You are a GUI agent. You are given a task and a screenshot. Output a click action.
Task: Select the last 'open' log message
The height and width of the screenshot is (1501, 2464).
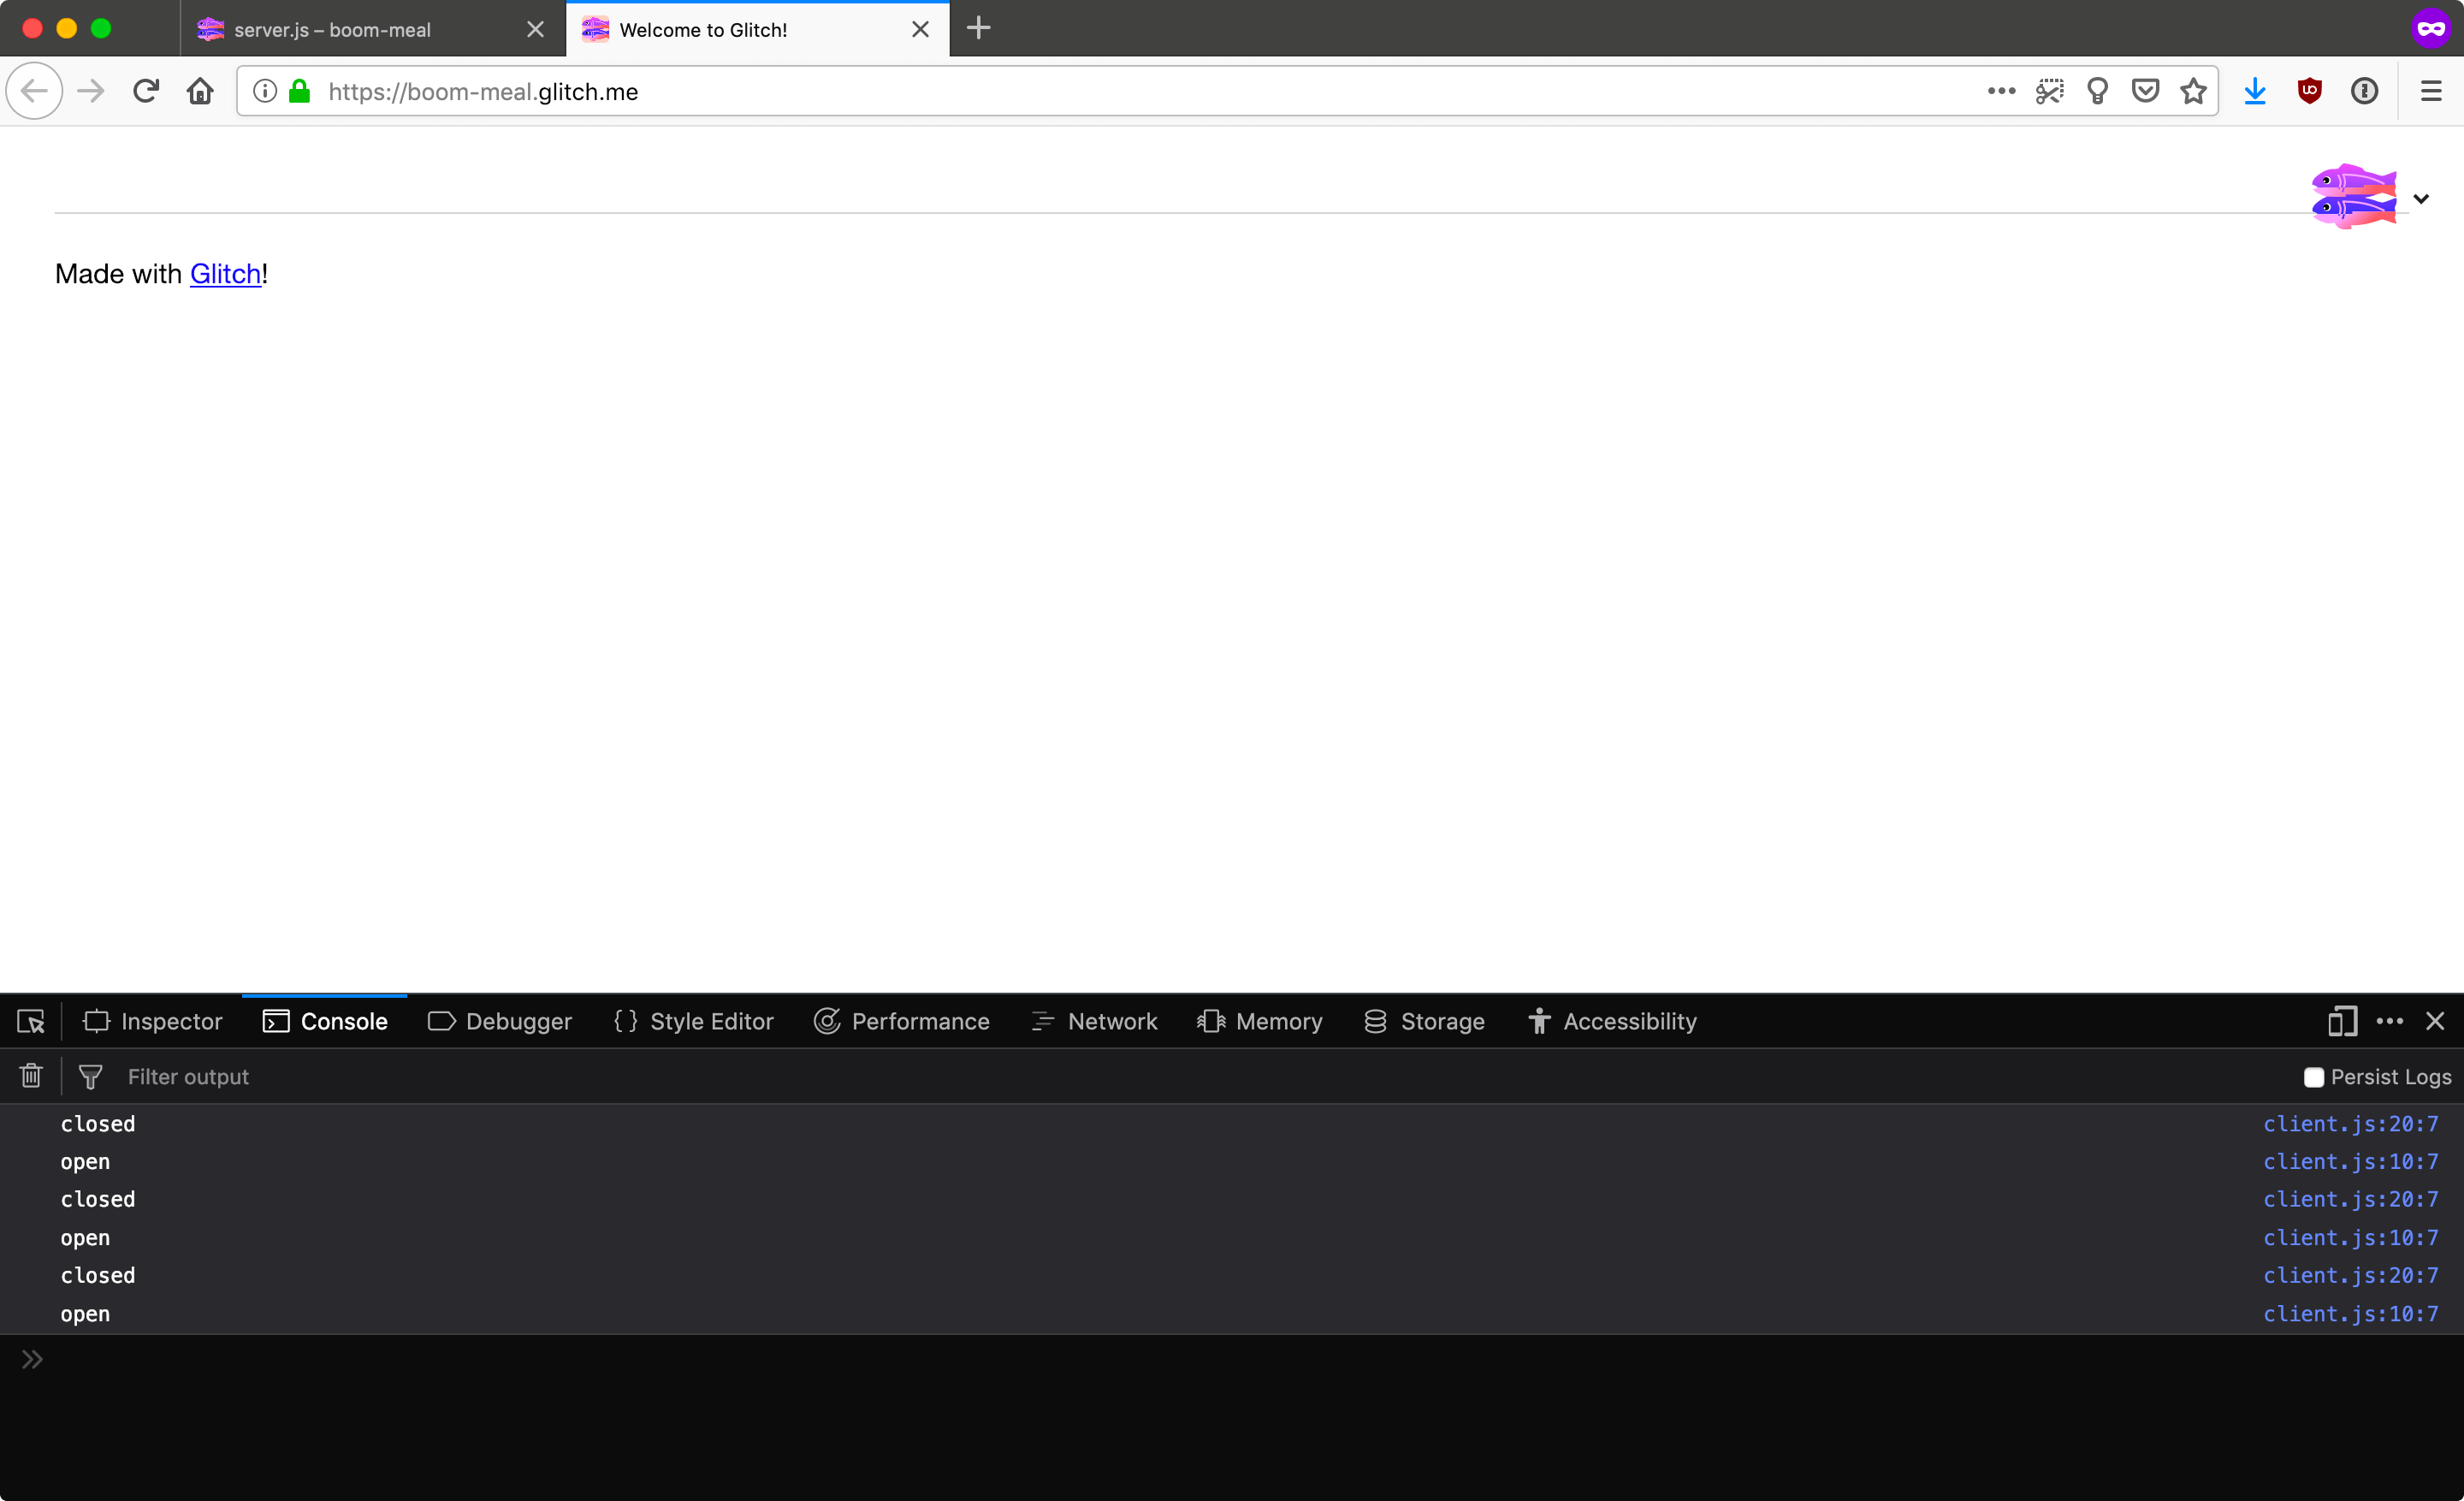[x=85, y=1314]
